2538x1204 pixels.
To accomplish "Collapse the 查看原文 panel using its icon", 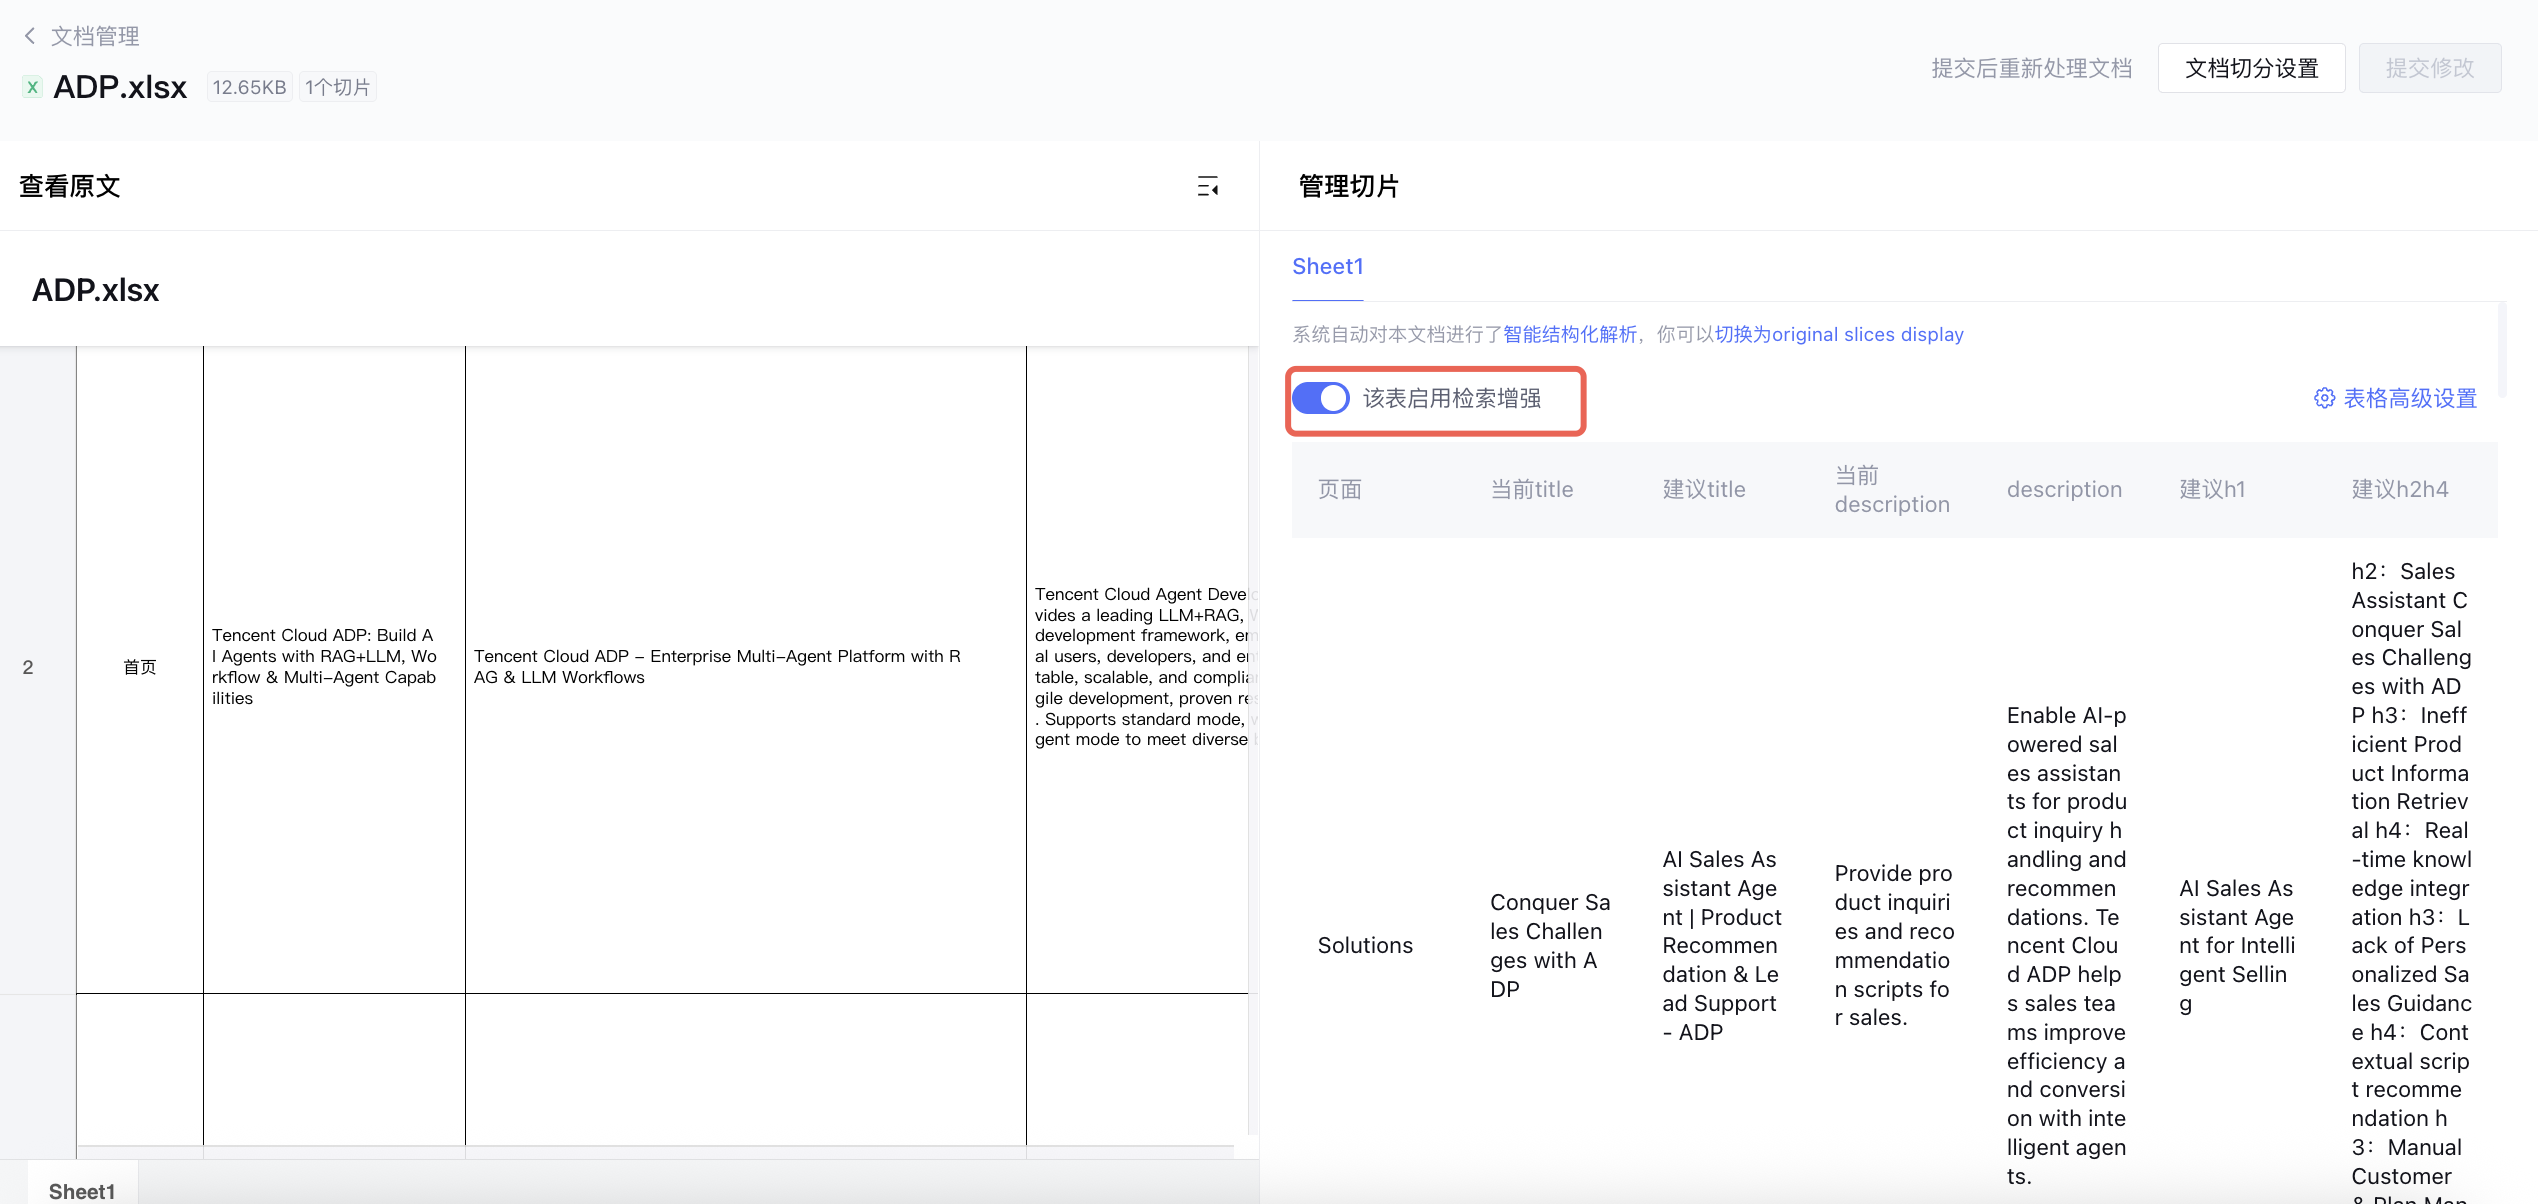I will (x=1208, y=186).
